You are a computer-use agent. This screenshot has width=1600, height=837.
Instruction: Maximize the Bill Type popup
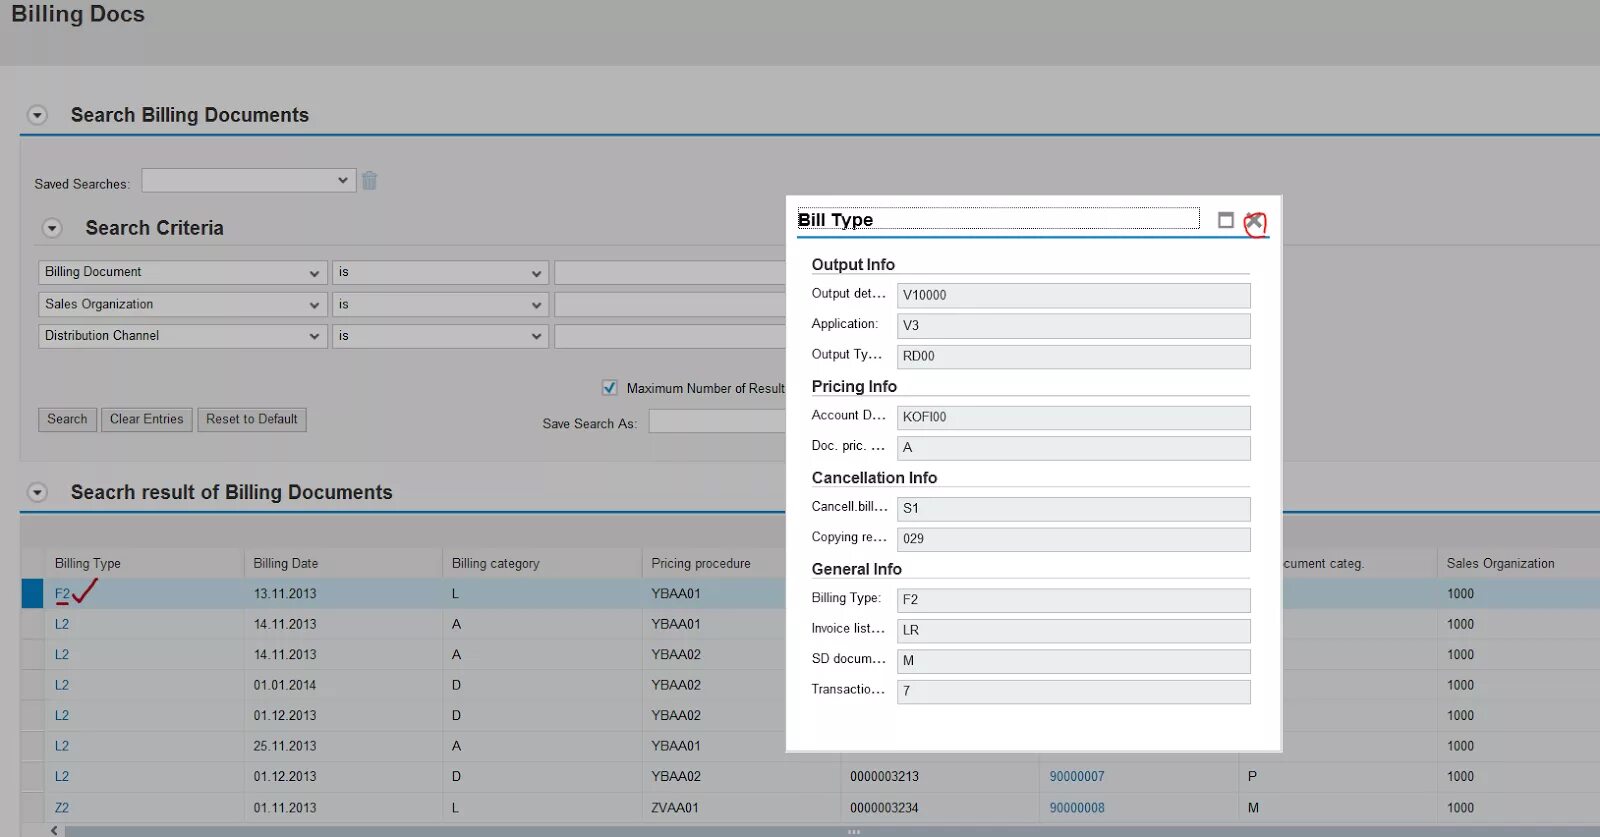coord(1226,220)
